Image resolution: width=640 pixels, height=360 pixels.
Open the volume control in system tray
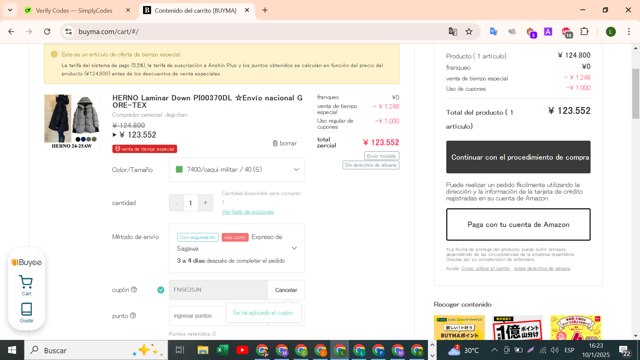(554, 350)
